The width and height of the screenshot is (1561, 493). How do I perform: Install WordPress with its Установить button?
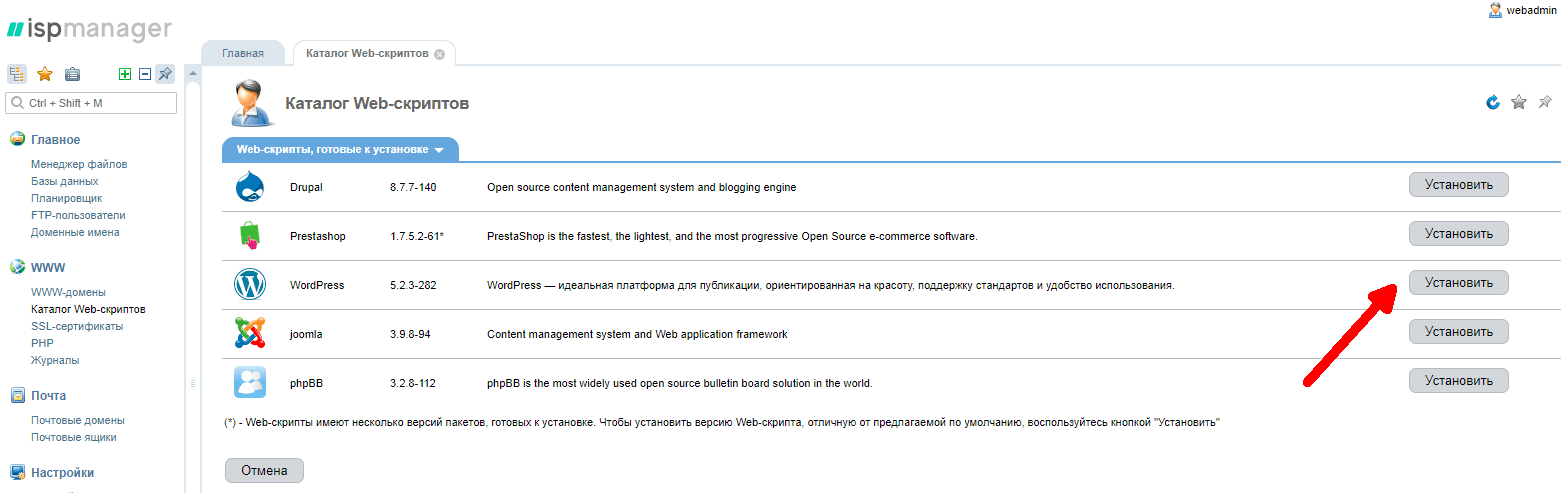pos(1458,283)
